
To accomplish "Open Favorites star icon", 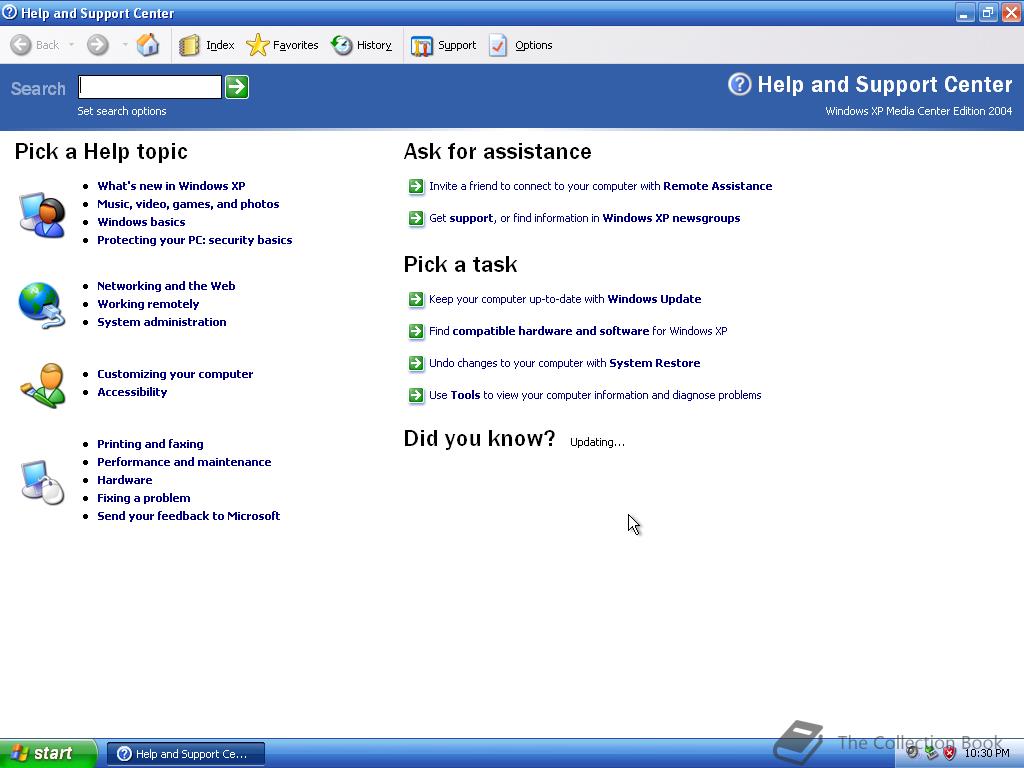I will click(x=257, y=45).
